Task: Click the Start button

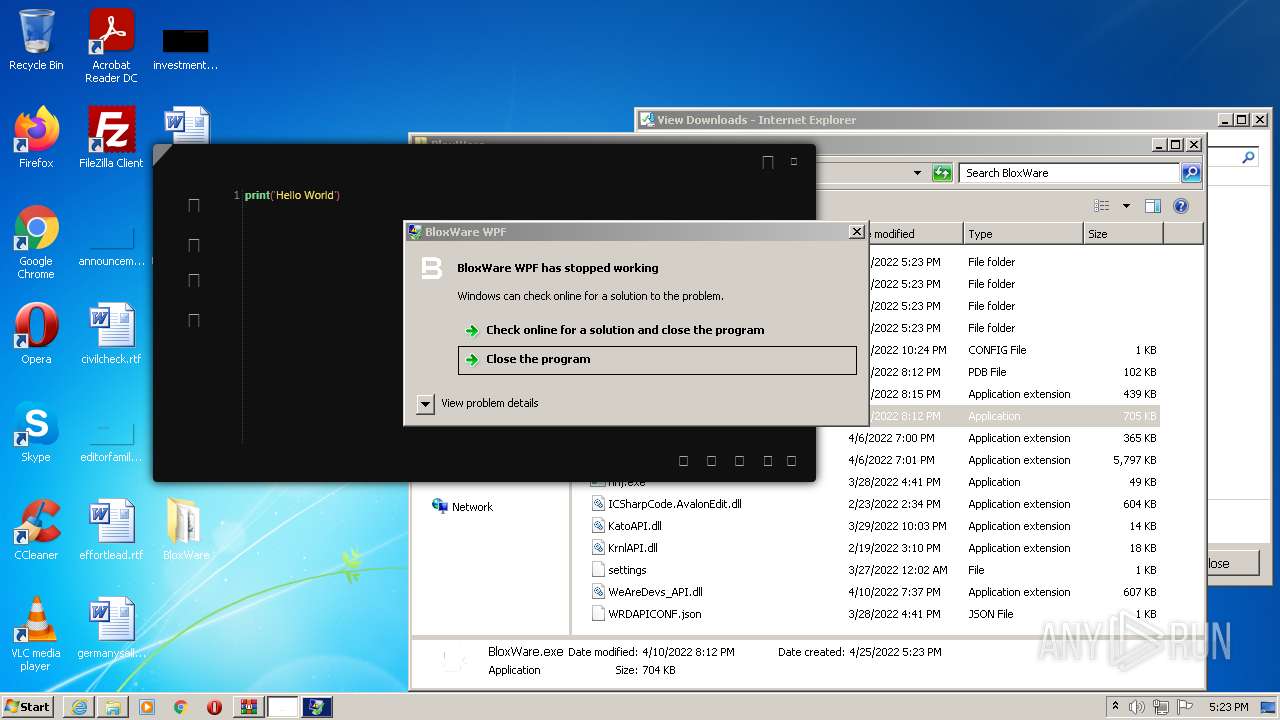Action: [28, 707]
